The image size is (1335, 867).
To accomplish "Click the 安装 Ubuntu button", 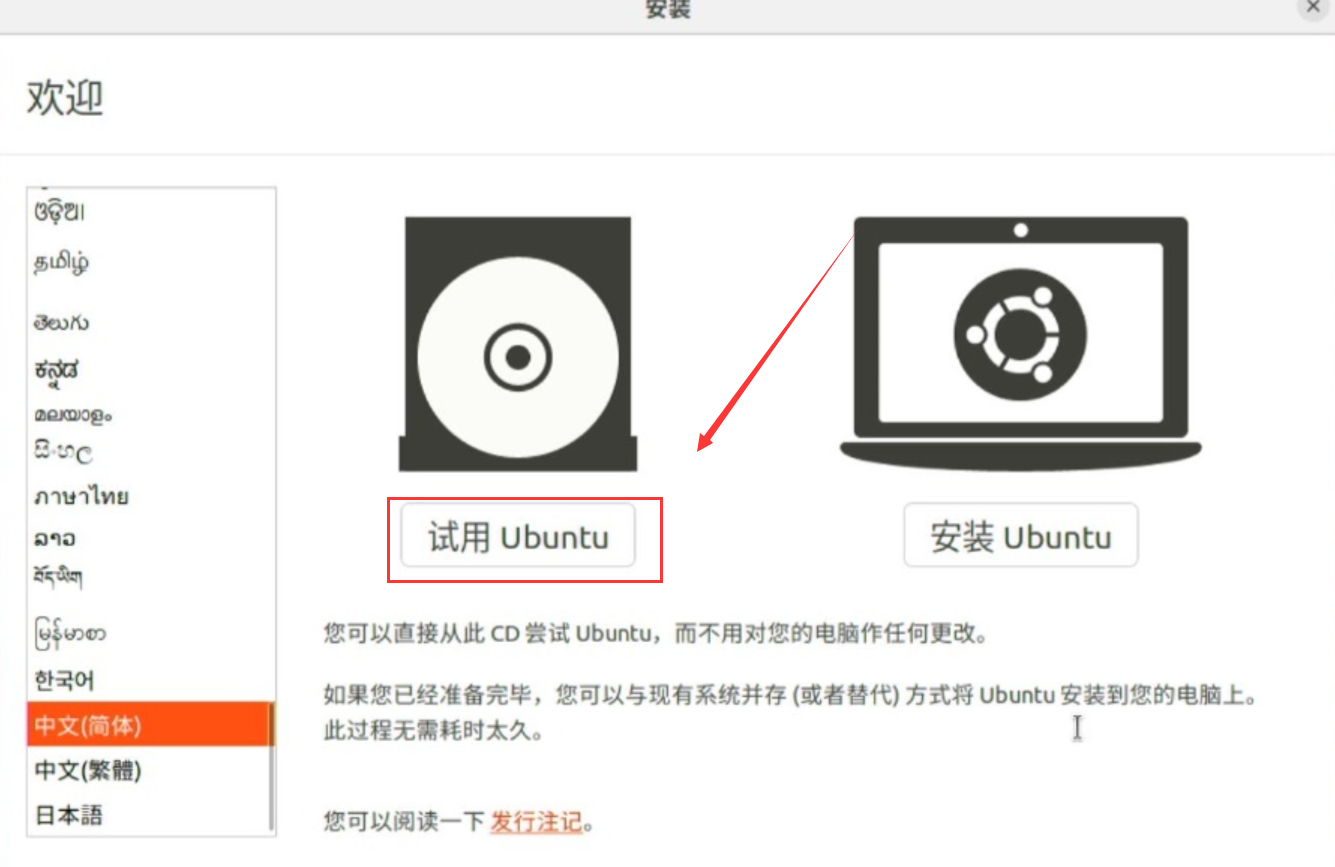I will 1021,537.
